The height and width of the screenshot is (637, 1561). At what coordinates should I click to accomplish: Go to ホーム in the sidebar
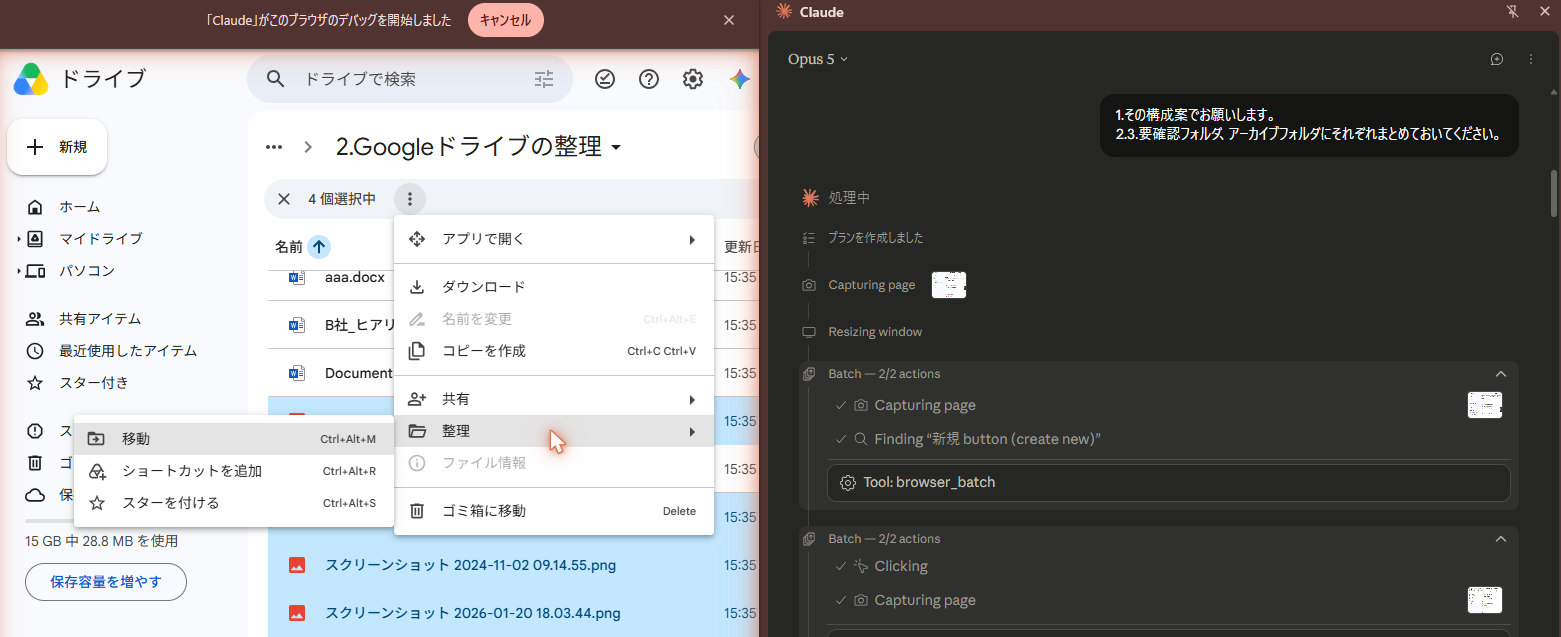click(80, 207)
